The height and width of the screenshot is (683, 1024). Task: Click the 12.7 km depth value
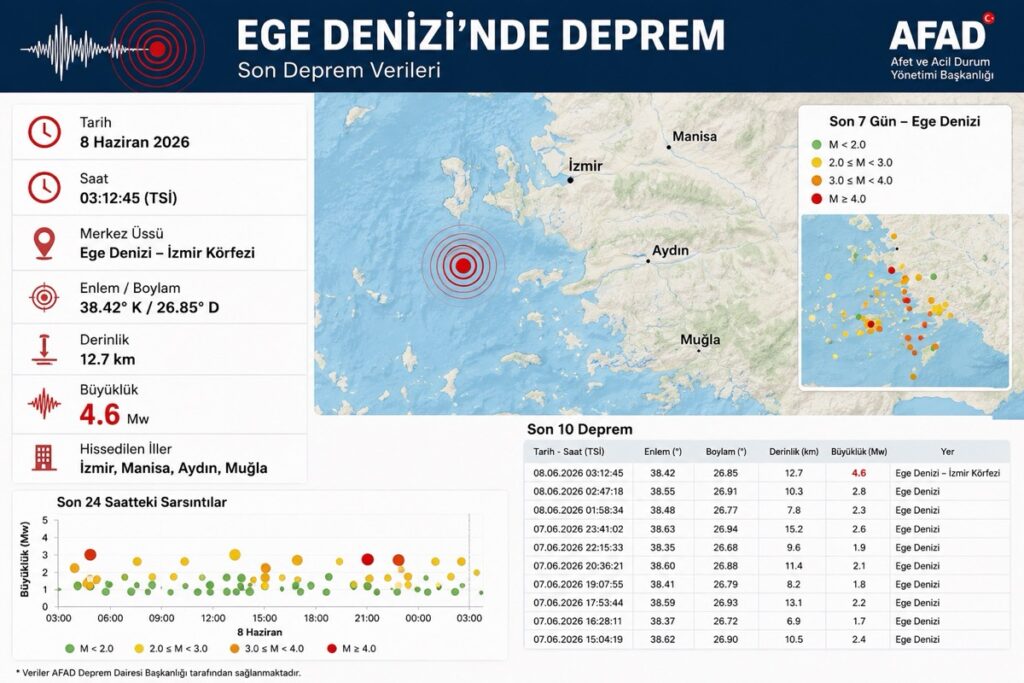[x=107, y=359]
